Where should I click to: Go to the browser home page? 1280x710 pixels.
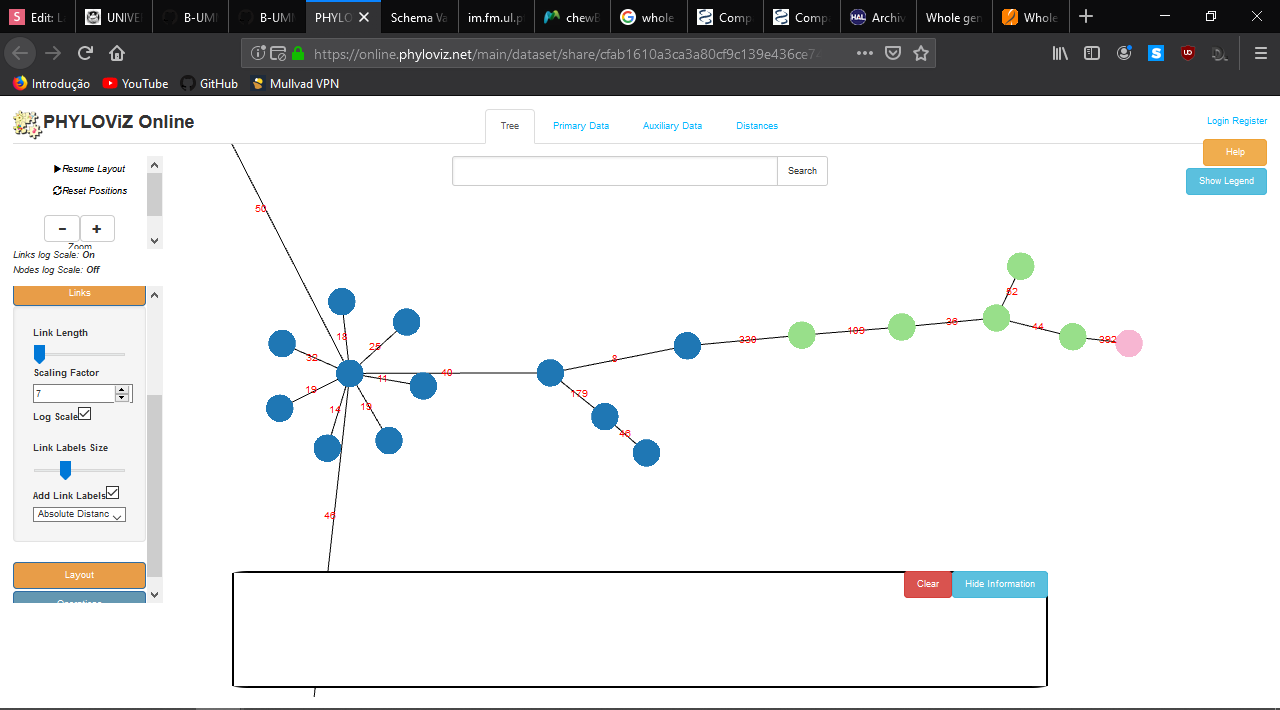[x=117, y=53]
